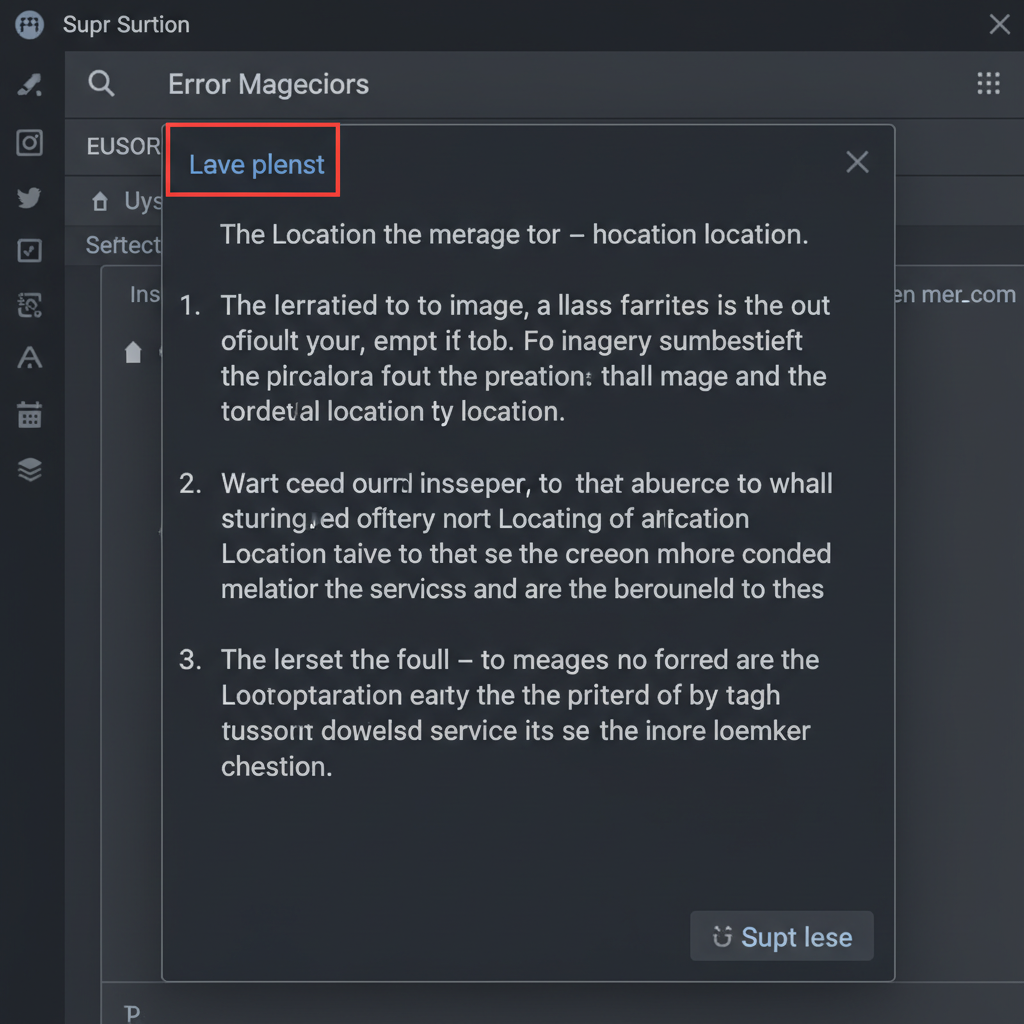Screen dimensions: 1024x1024
Task: Select the Seftect menu item
Action: tap(123, 245)
